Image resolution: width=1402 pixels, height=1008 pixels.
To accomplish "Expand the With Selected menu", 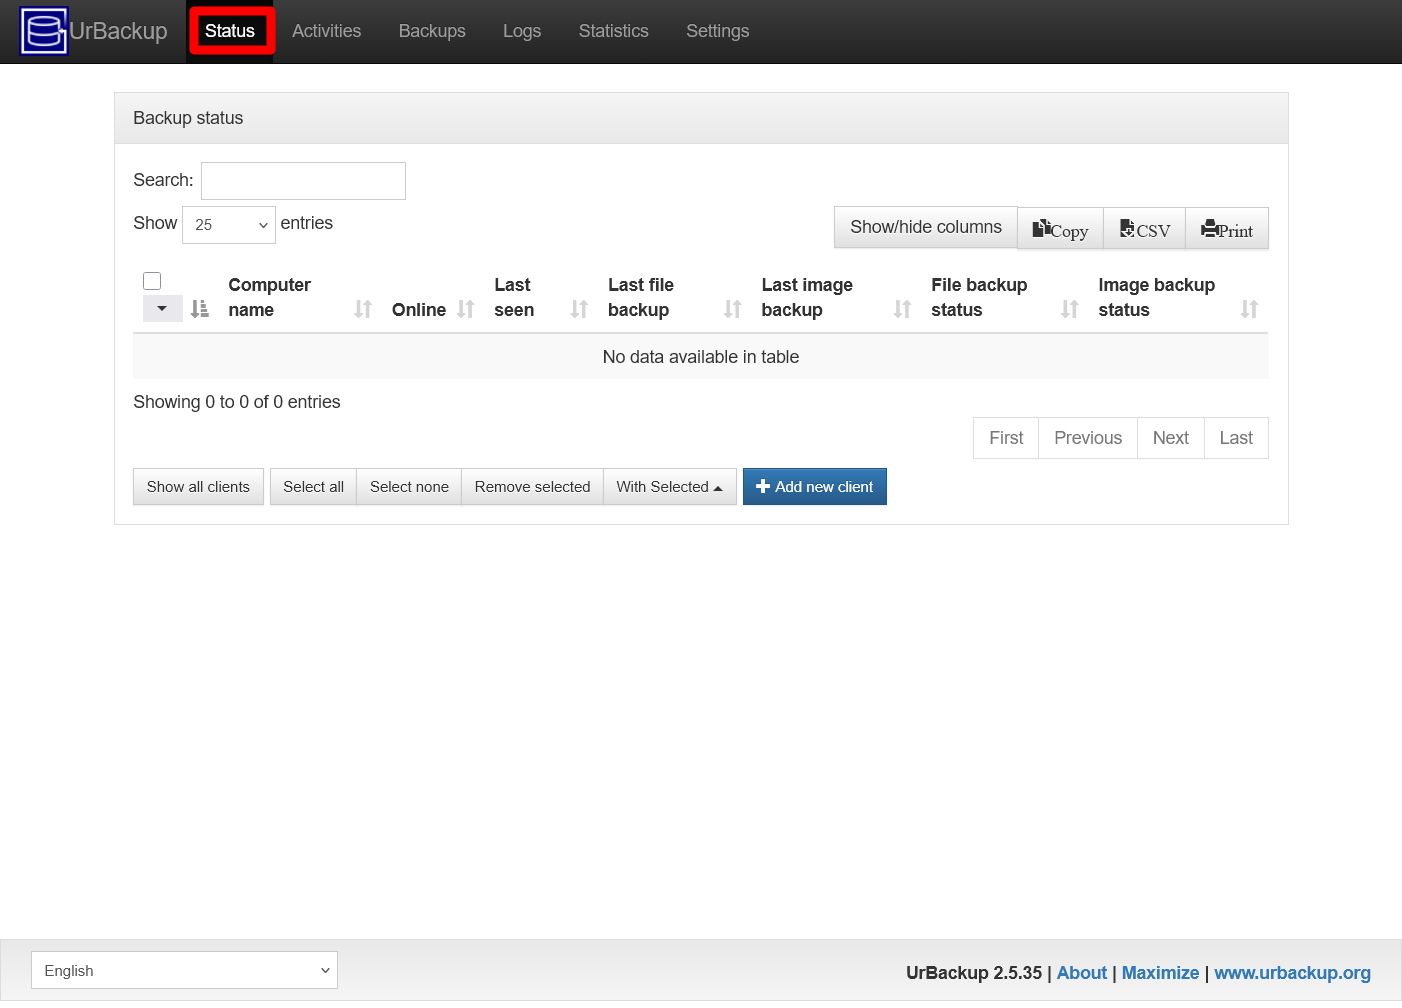I will coord(670,486).
